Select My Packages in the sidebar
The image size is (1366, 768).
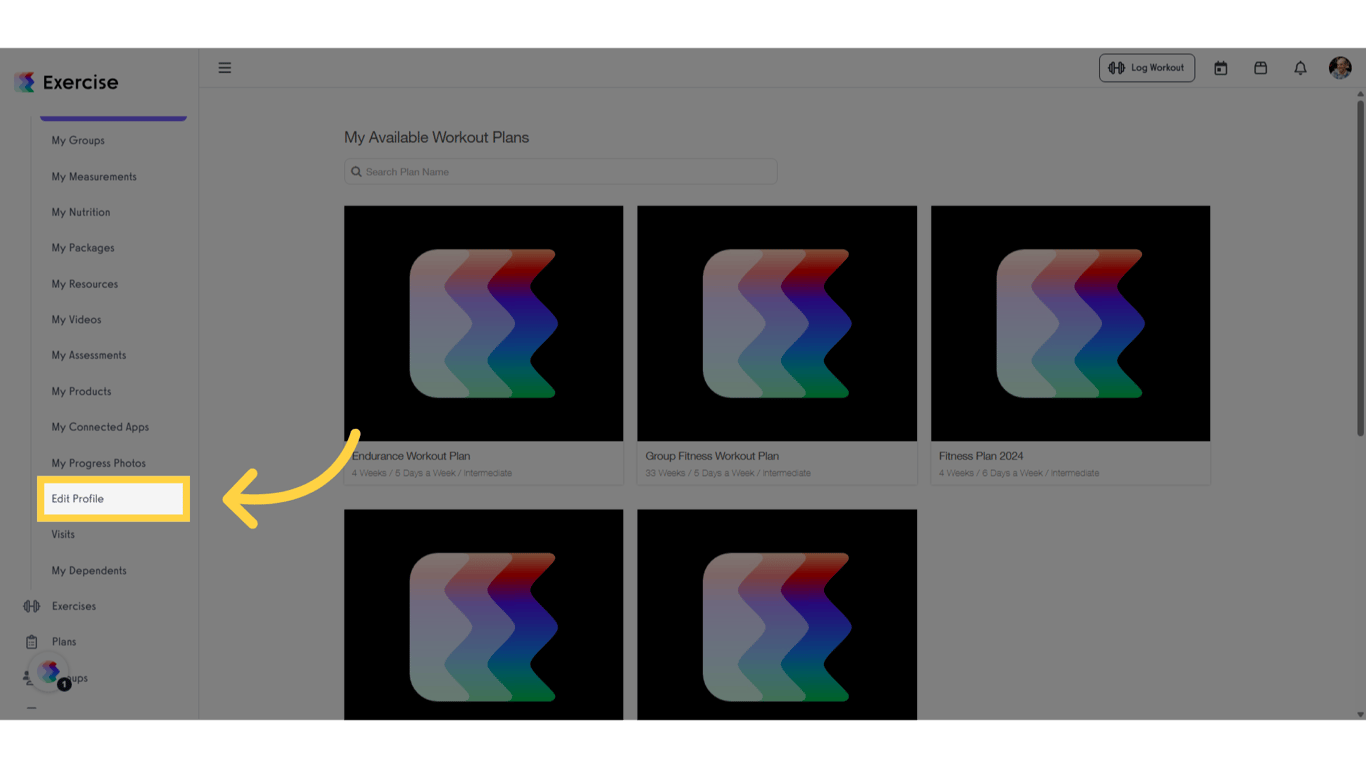pos(83,248)
